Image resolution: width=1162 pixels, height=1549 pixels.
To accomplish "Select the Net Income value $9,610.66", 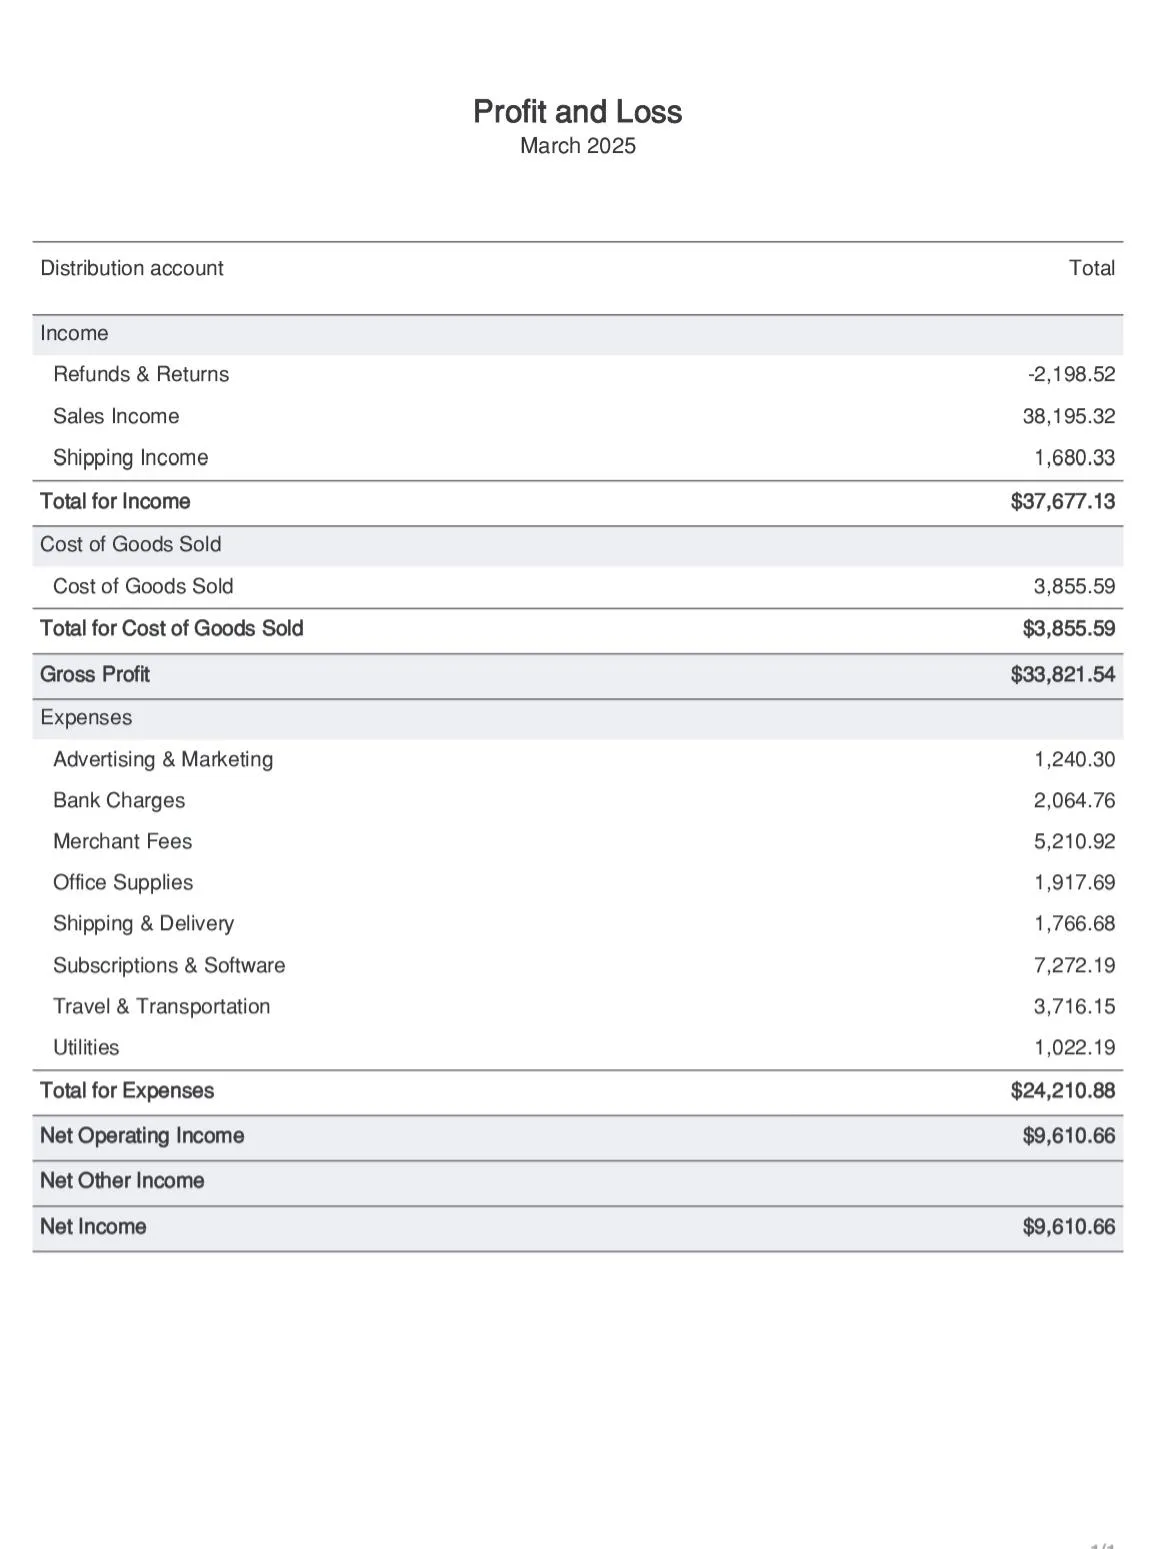I will (1068, 1227).
